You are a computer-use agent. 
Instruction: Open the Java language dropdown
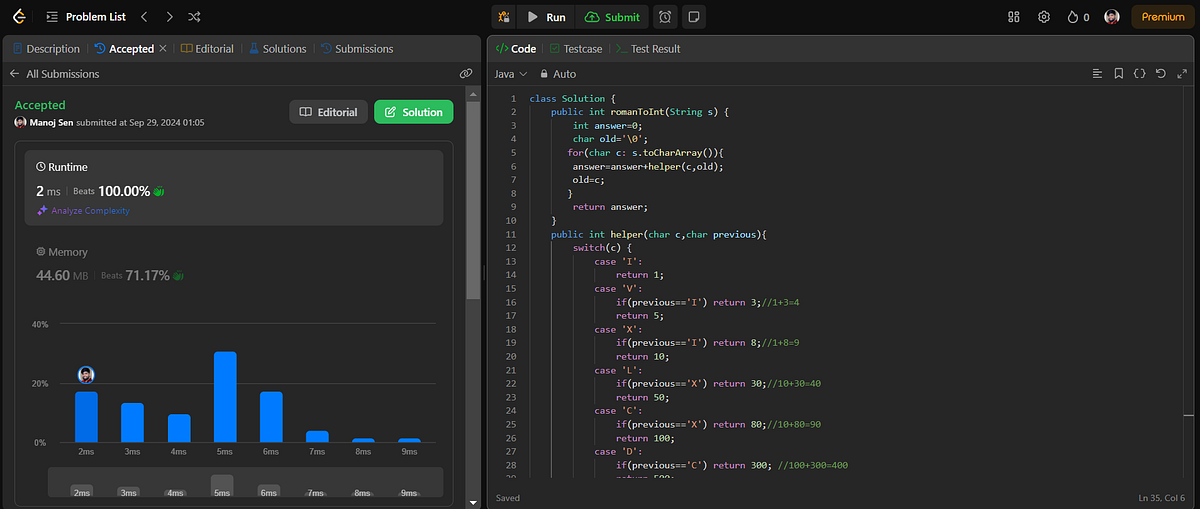[x=510, y=74]
